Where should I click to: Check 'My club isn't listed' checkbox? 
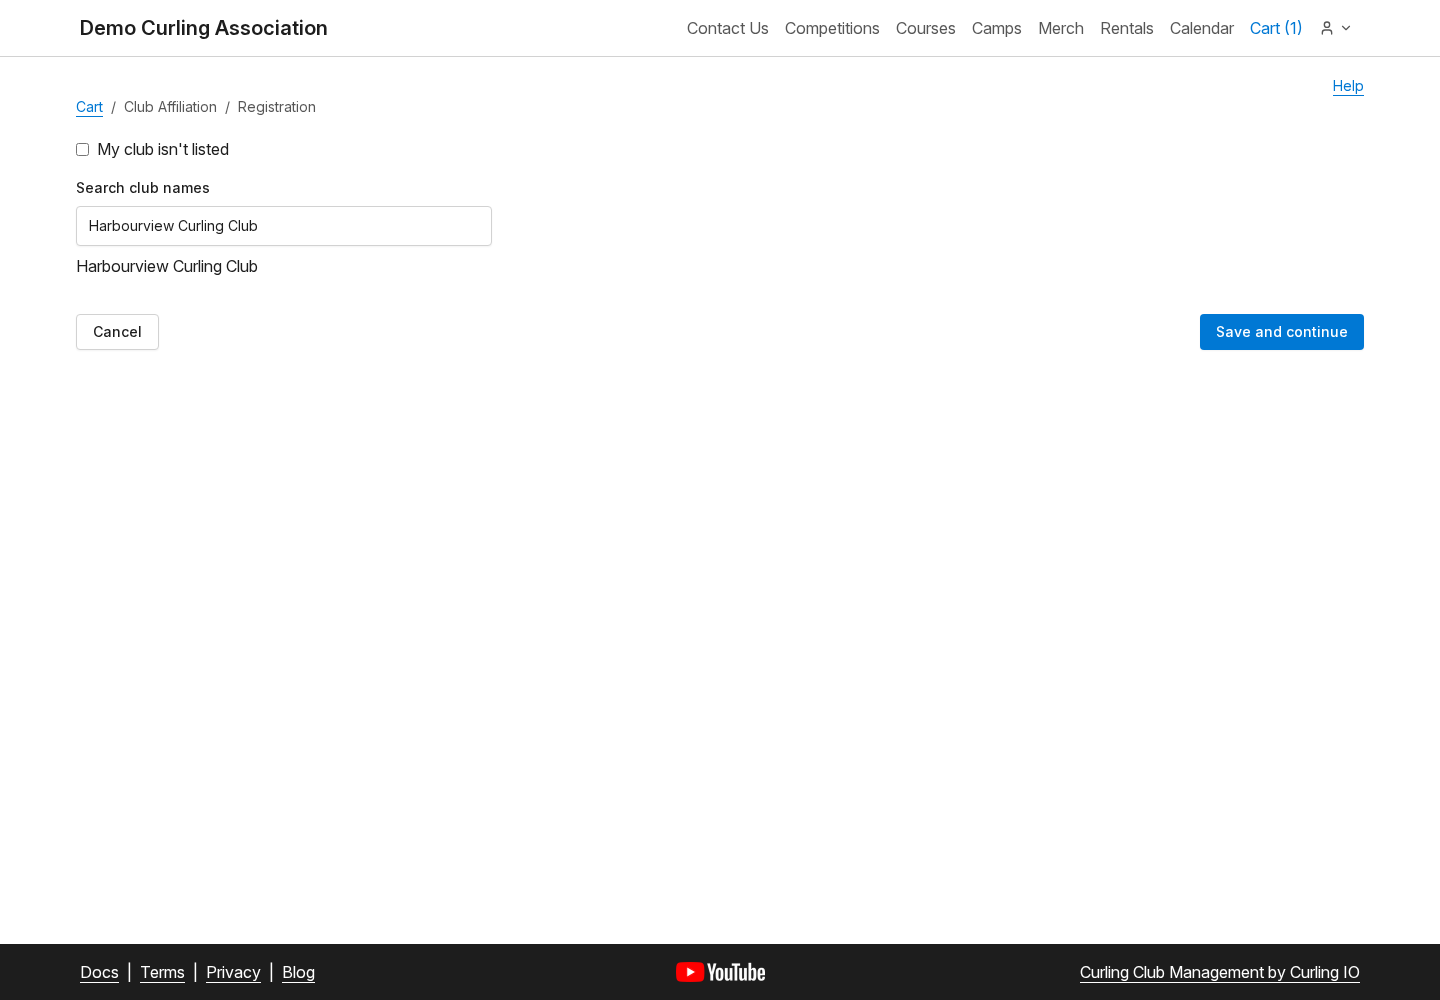coord(83,150)
